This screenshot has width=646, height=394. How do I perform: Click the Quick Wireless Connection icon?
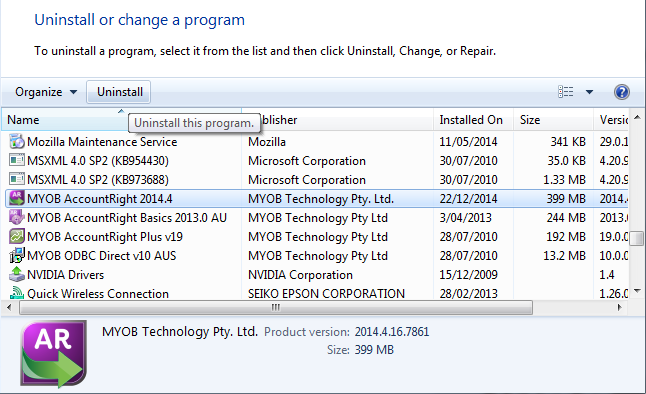(x=17, y=293)
